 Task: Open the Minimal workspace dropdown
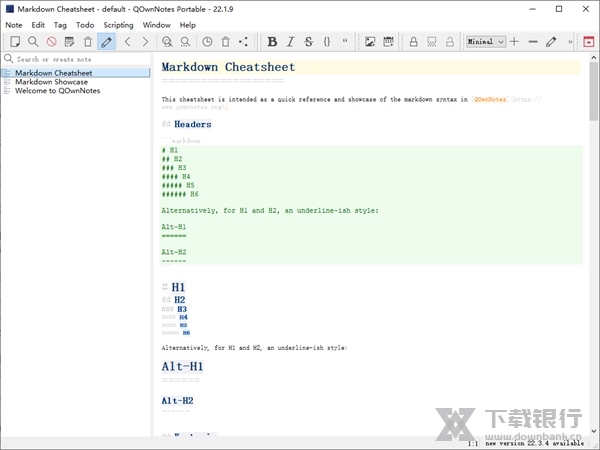tap(486, 42)
